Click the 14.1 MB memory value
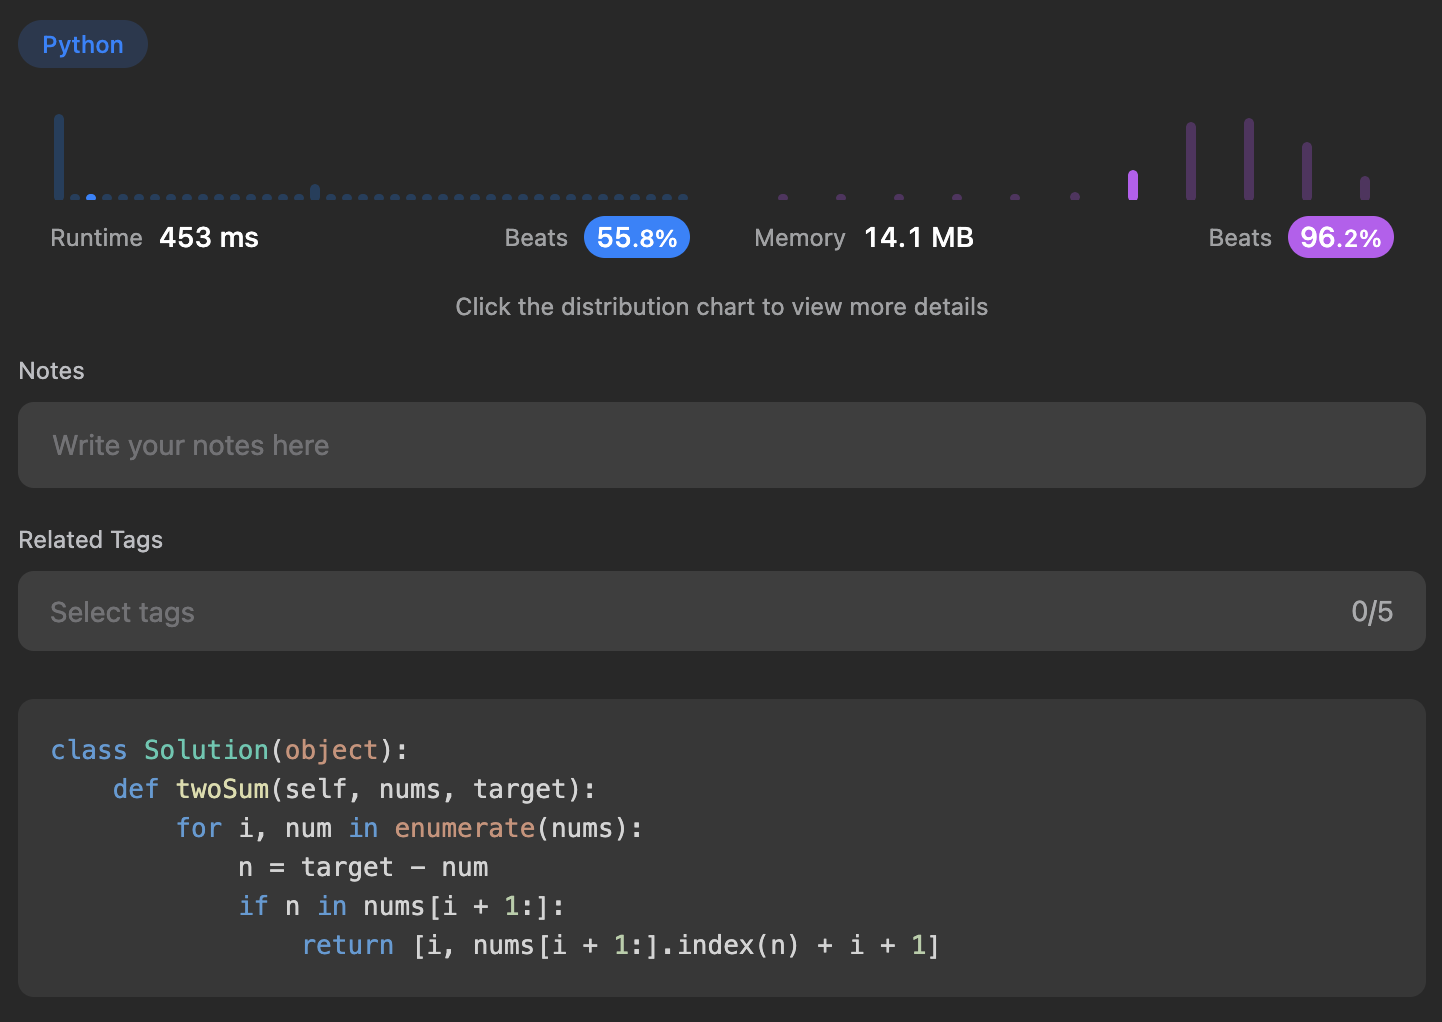The width and height of the screenshot is (1442, 1022). coord(919,238)
